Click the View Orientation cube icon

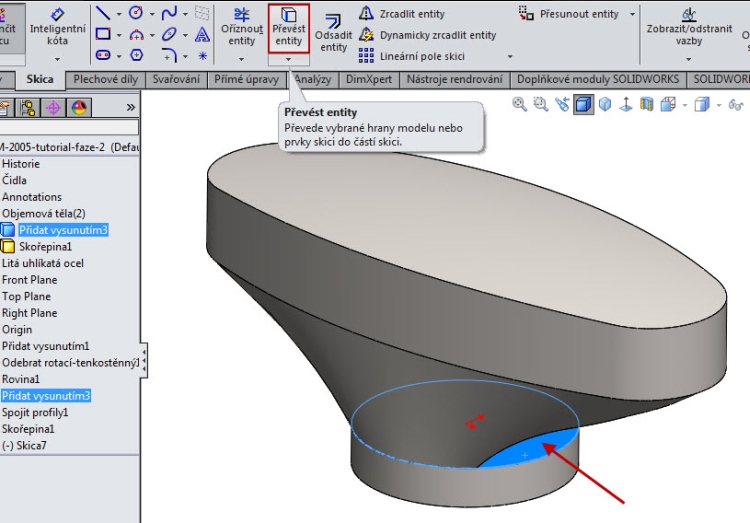pos(668,104)
